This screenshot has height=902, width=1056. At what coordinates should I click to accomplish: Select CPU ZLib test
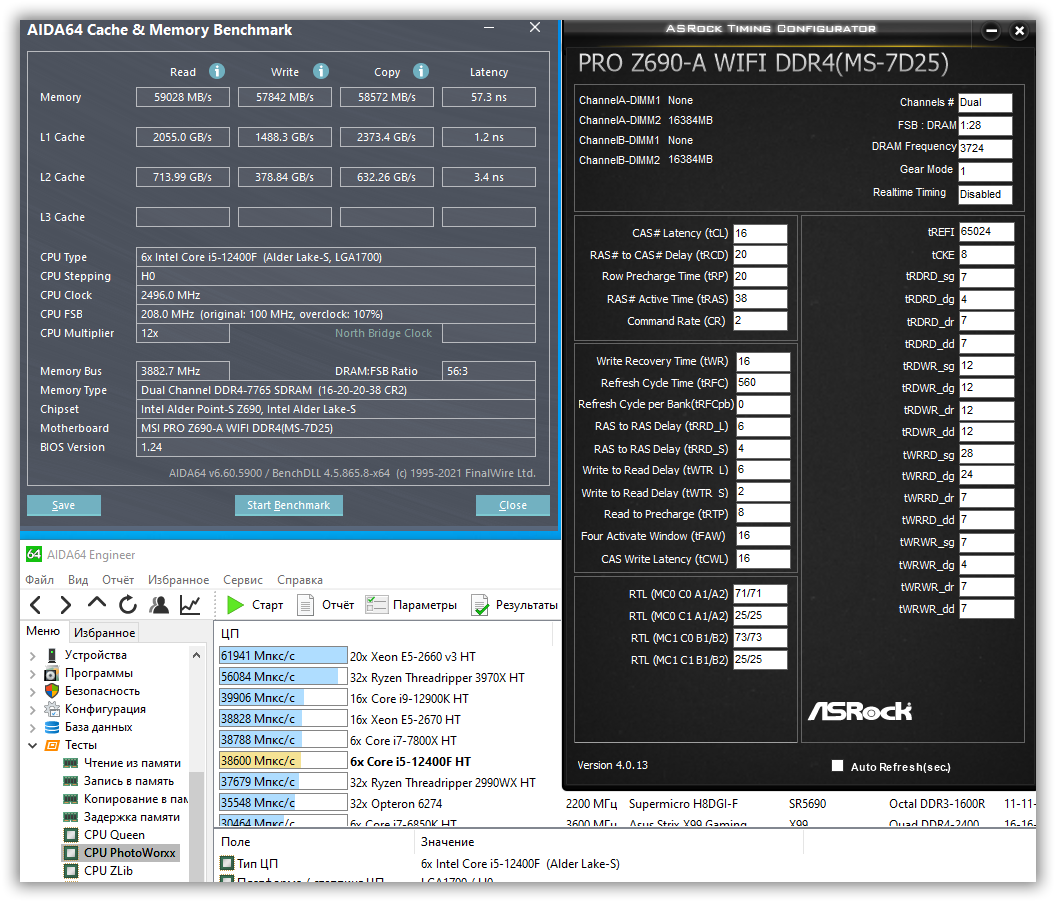[x=108, y=870]
